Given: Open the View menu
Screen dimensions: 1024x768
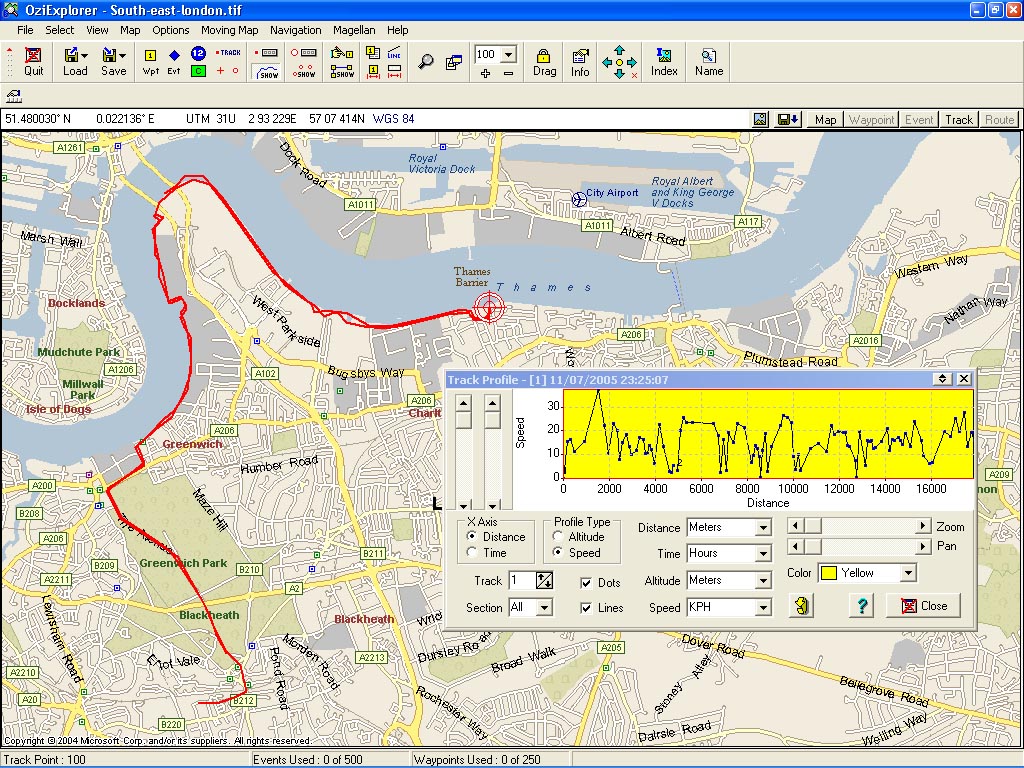Looking at the screenshot, I should click(97, 30).
